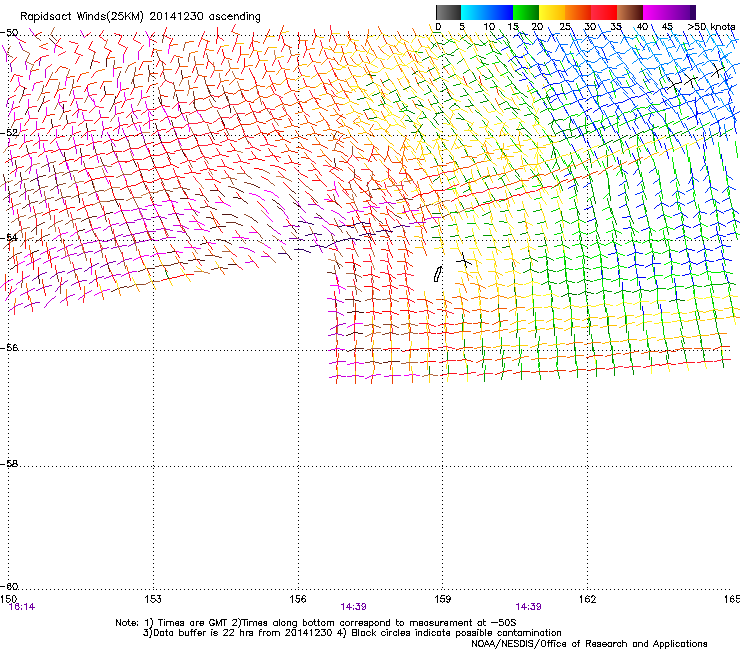Click the purple '16:14' time stamp
This screenshot has width=740, height=650.
pyautogui.click(x=22, y=607)
